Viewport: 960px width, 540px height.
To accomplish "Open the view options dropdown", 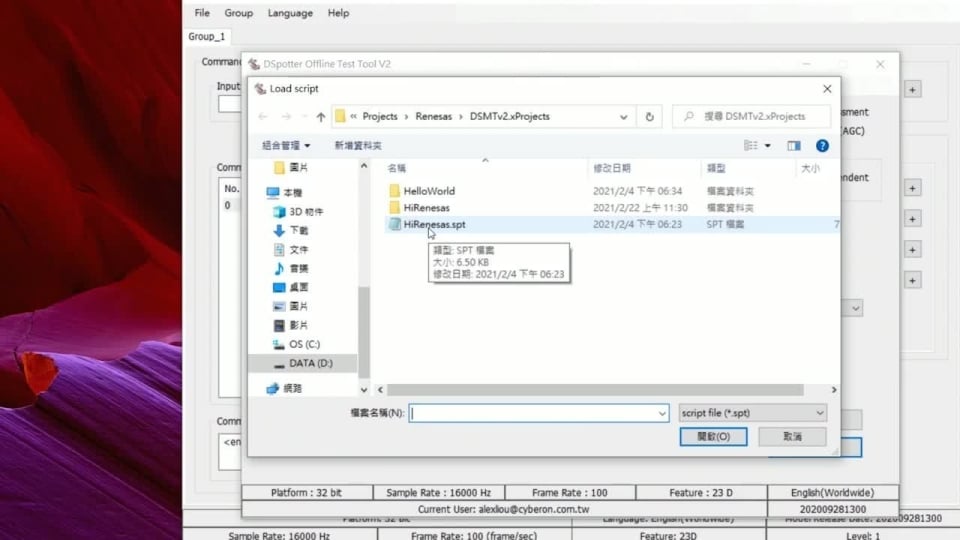I will click(768, 146).
